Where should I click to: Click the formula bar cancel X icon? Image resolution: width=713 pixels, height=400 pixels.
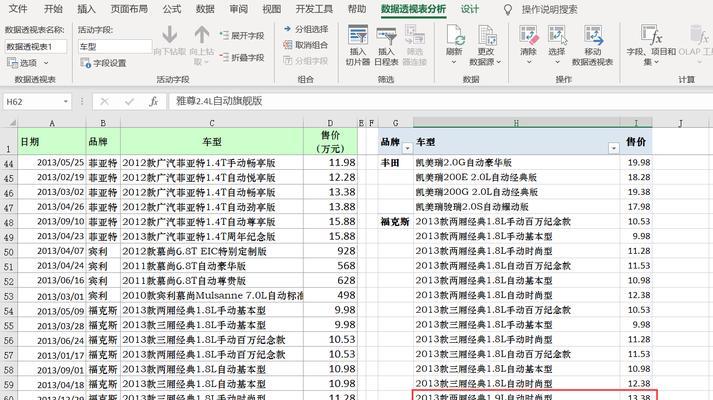pyautogui.click(x=105, y=101)
